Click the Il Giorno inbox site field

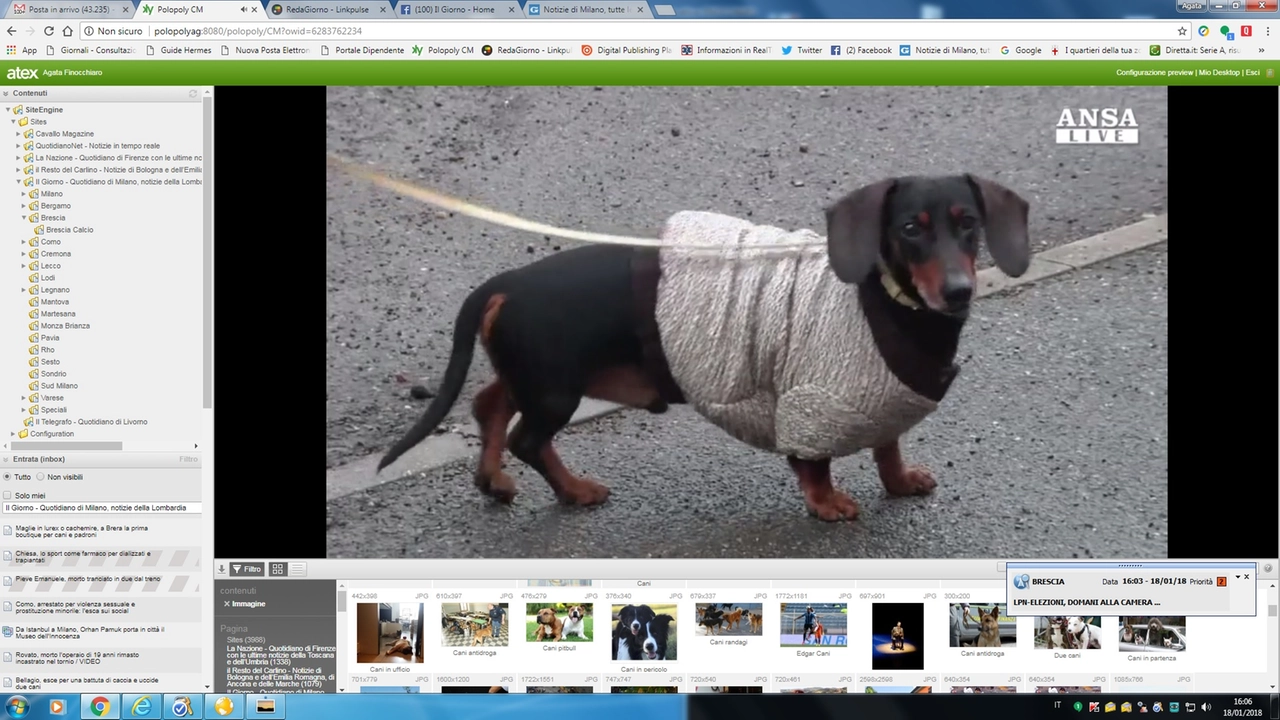(x=101, y=508)
